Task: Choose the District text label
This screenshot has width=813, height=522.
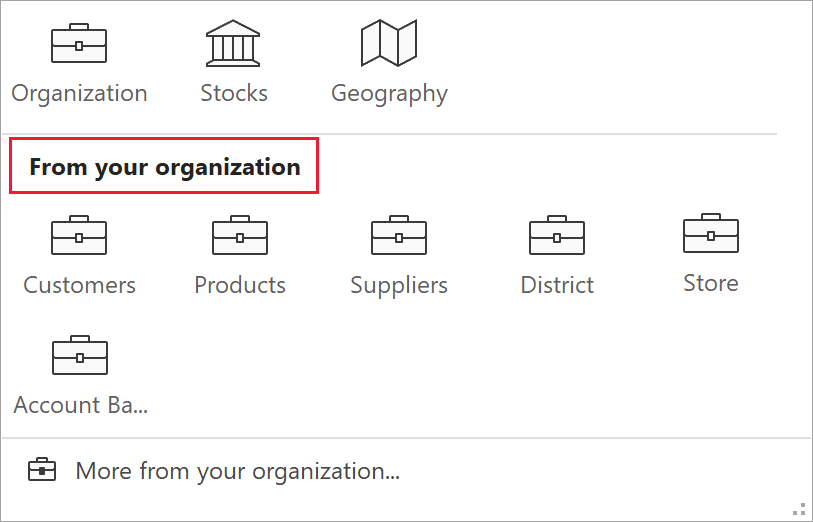Action: [557, 285]
